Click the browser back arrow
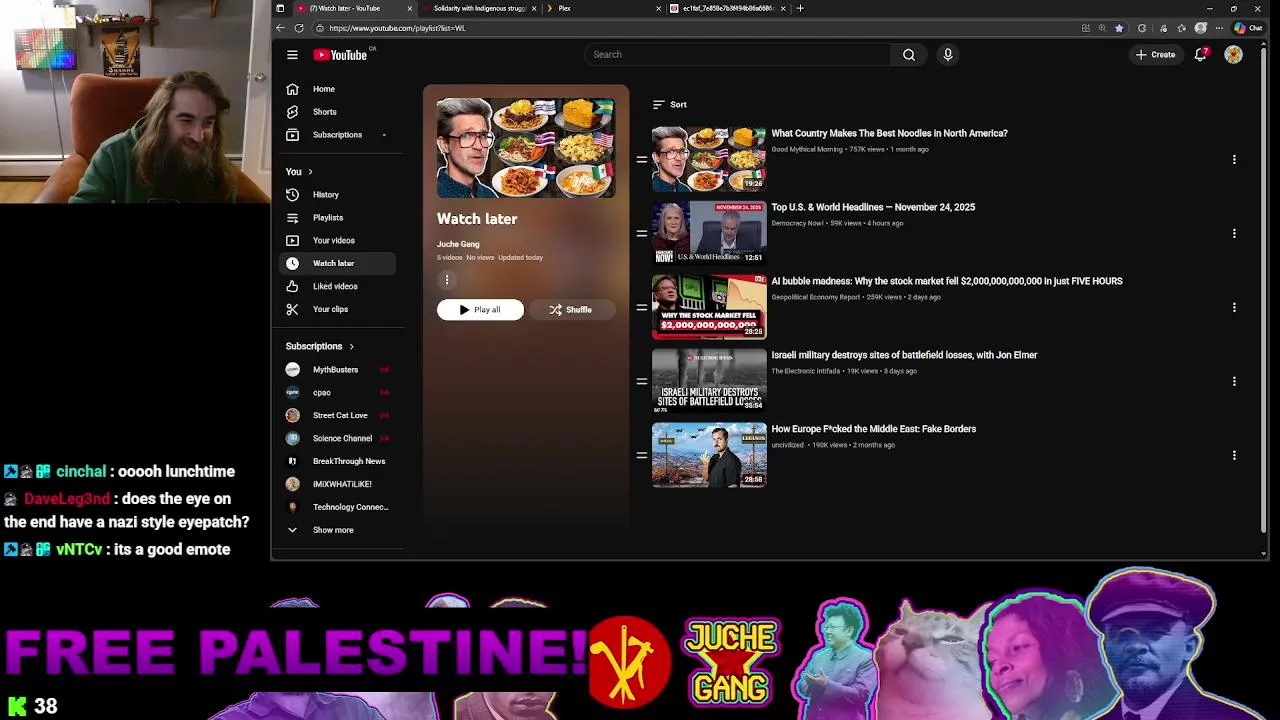The width and height of the screenshot is (1280, 720). coord(280,28)
